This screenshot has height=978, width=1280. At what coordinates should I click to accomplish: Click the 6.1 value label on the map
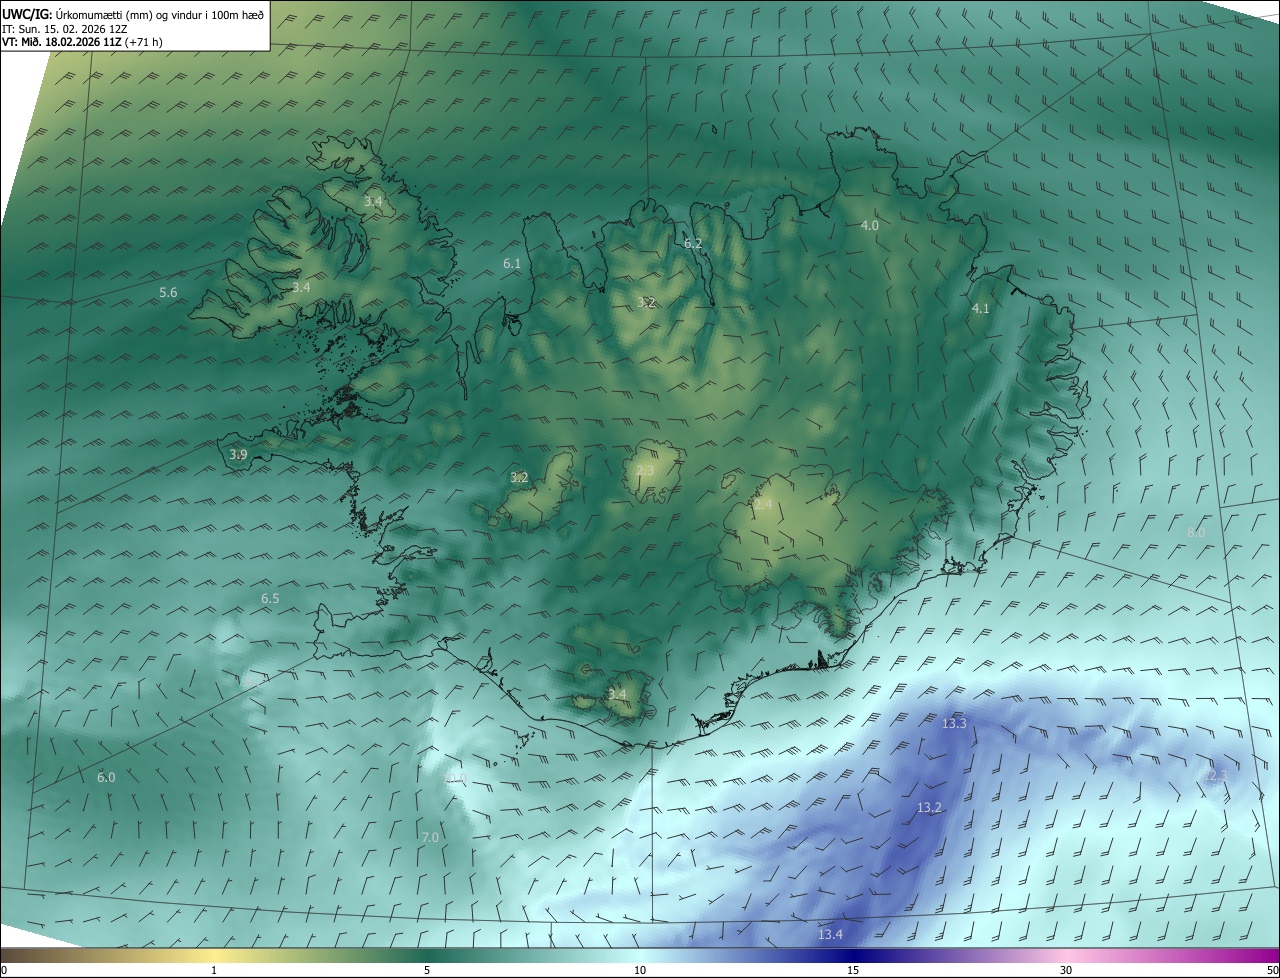(x=512, y=264)
